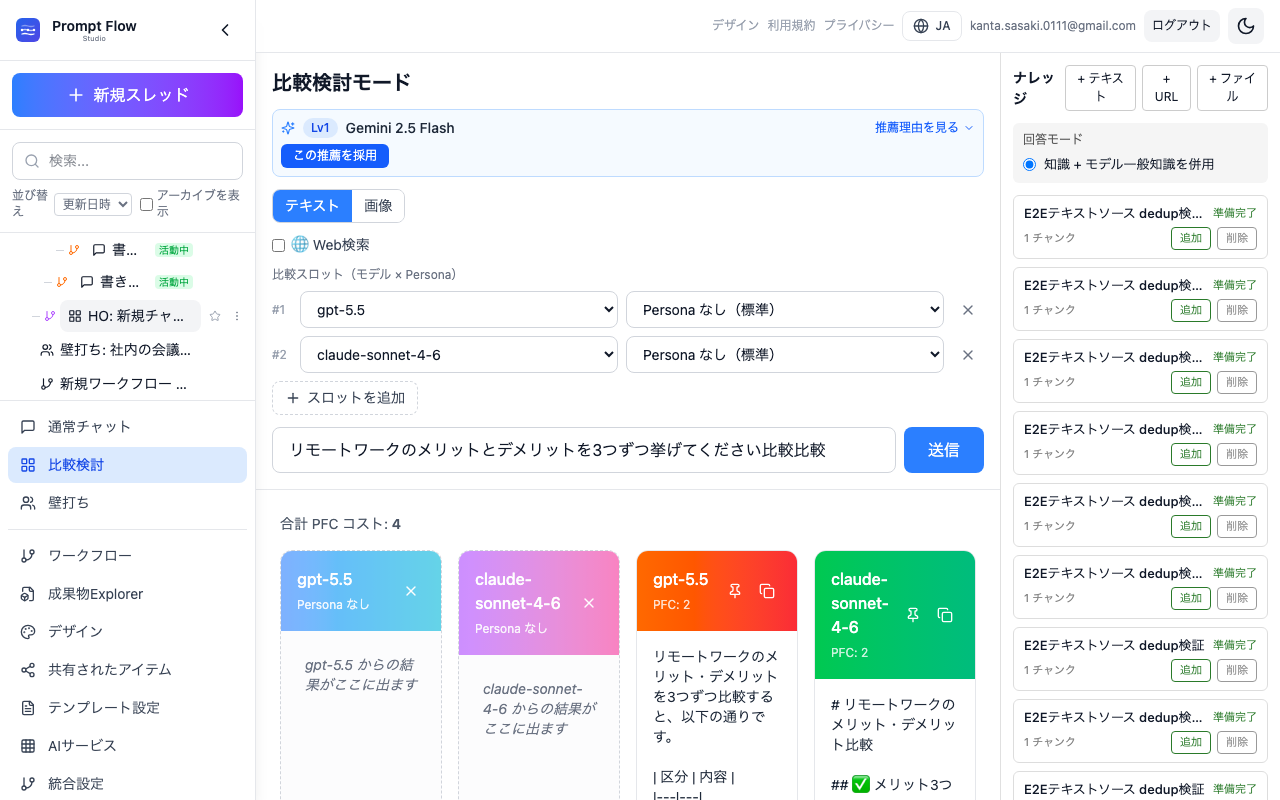The height and width of the screenshot is (800, 1280).
Task: Expand 推薦理由を見る
Action: [924, 128]
